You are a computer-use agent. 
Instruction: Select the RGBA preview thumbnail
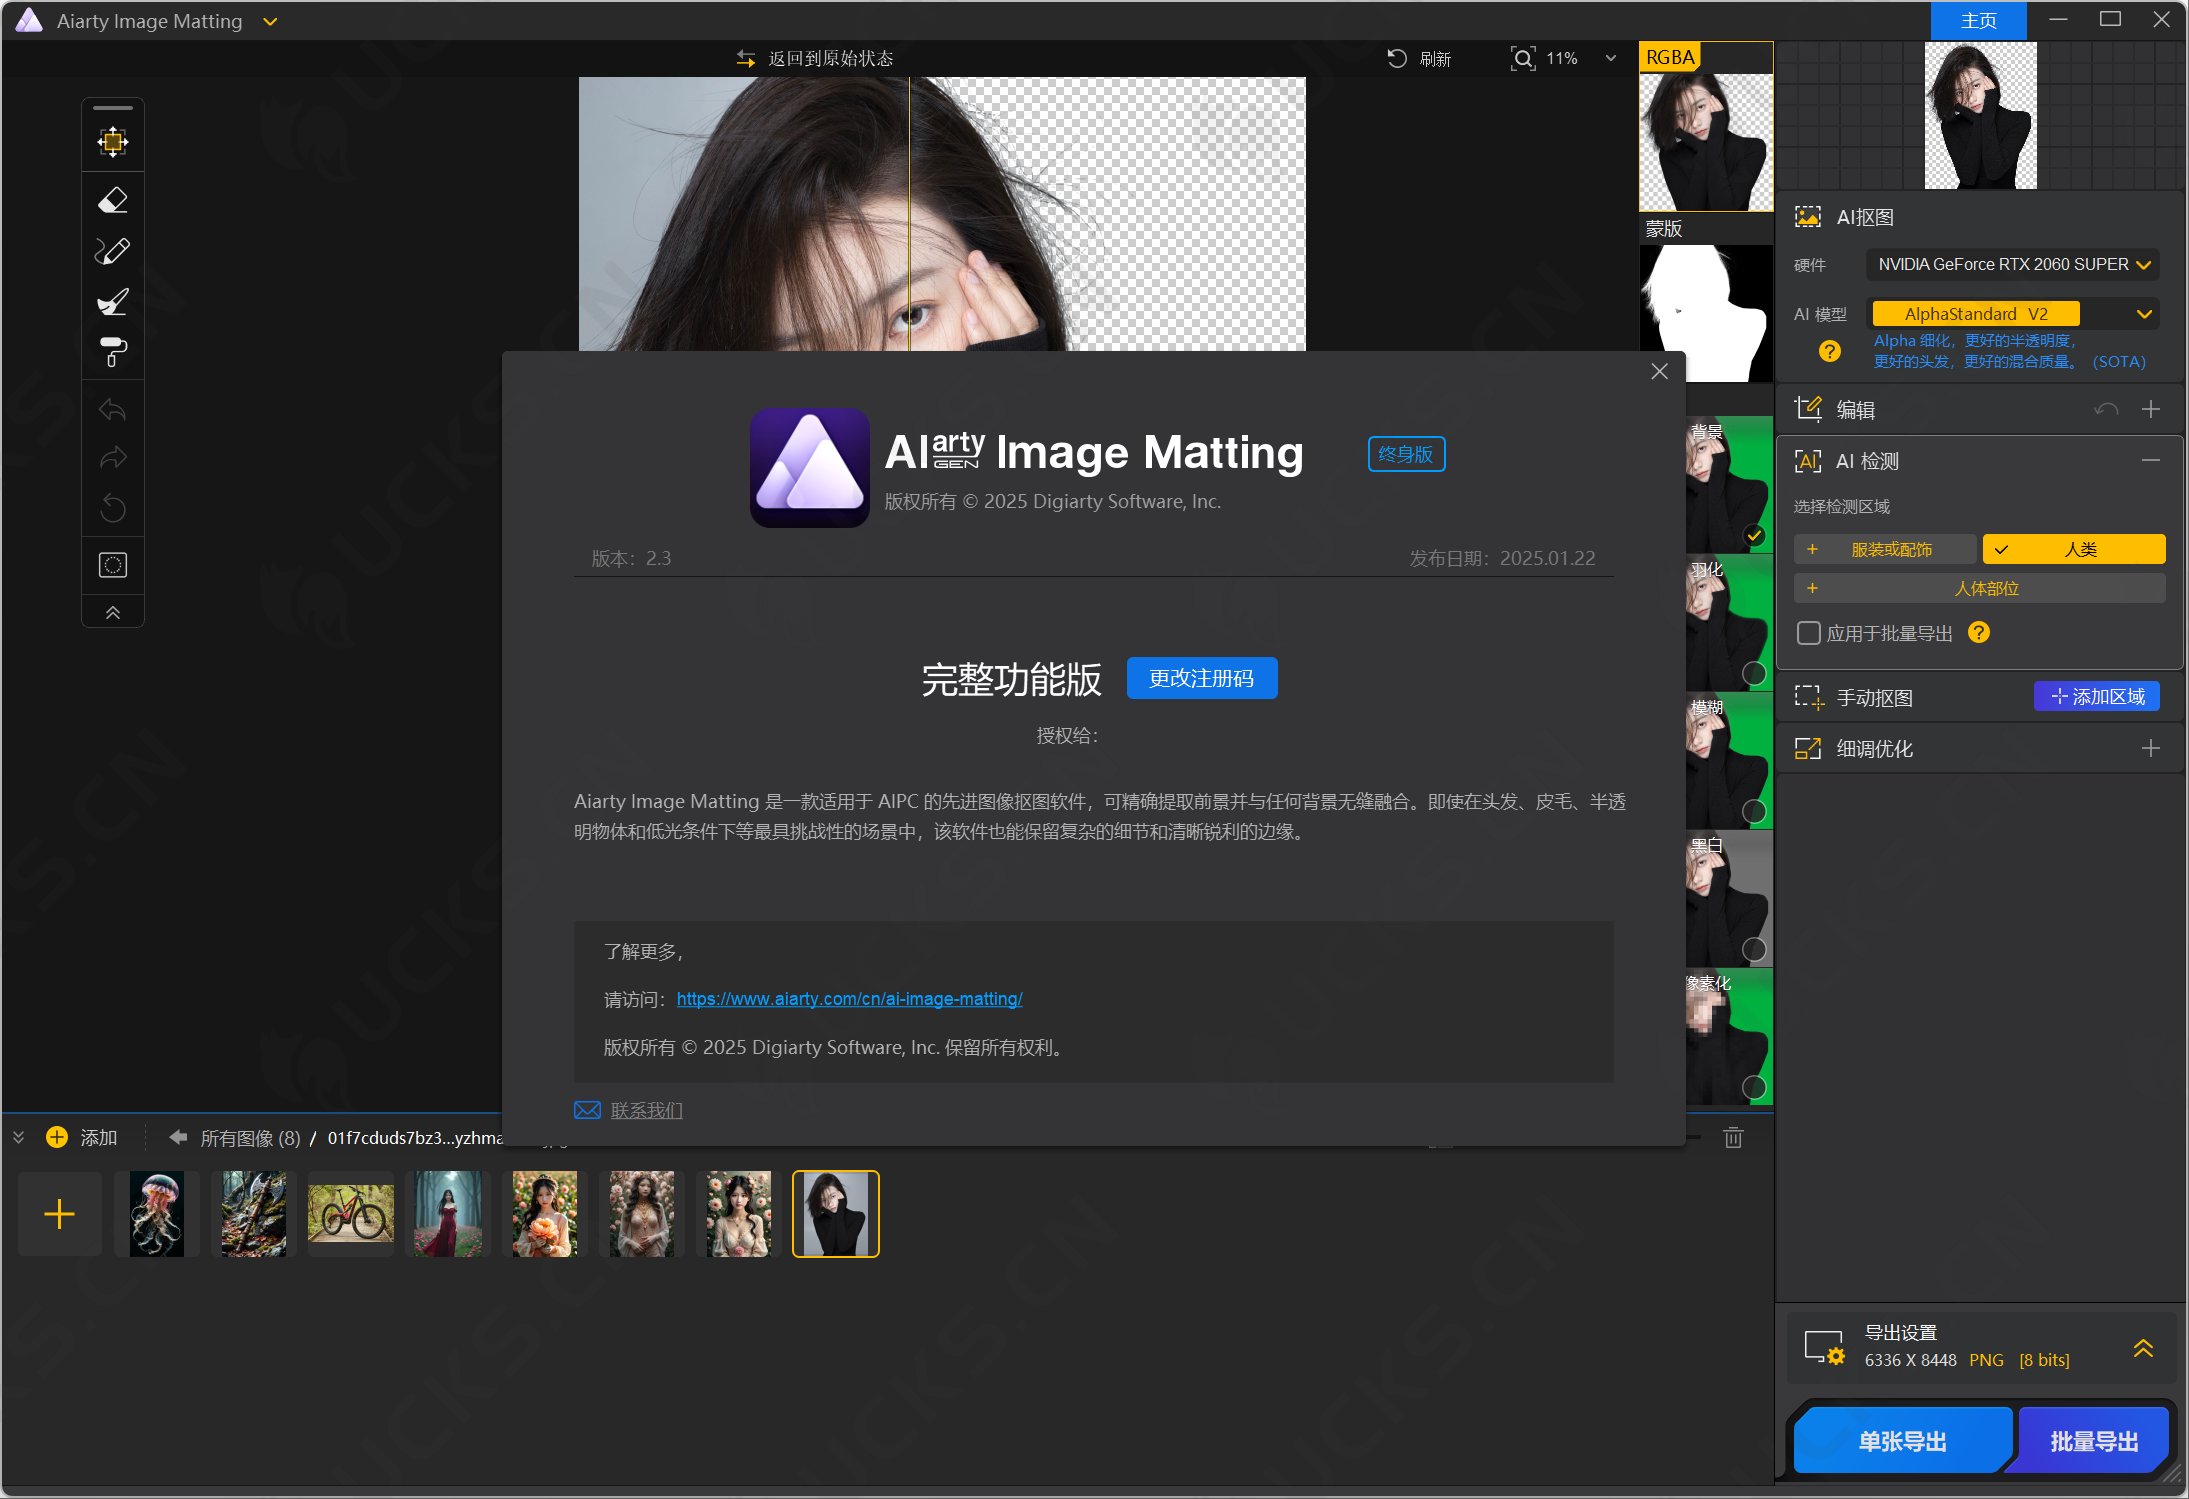pyautogui.click(x=1705, y=127)
